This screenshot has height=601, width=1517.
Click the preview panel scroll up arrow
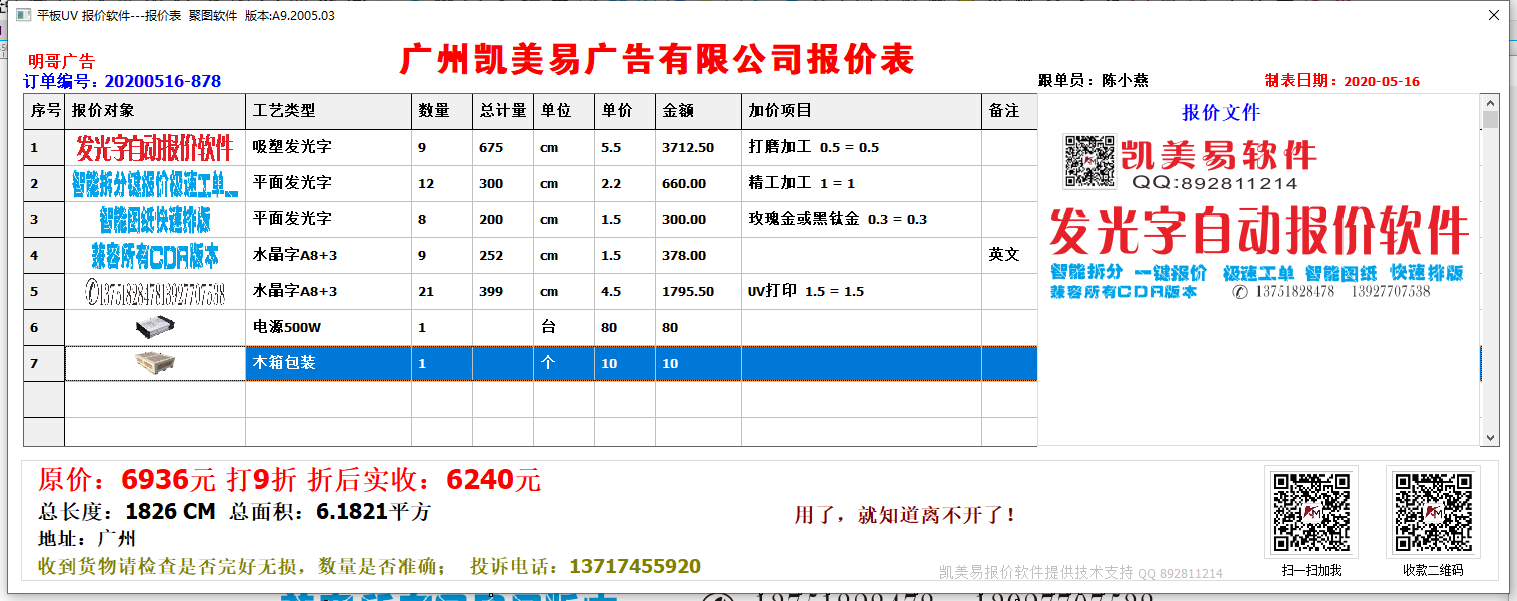(x=1490, y=103)
